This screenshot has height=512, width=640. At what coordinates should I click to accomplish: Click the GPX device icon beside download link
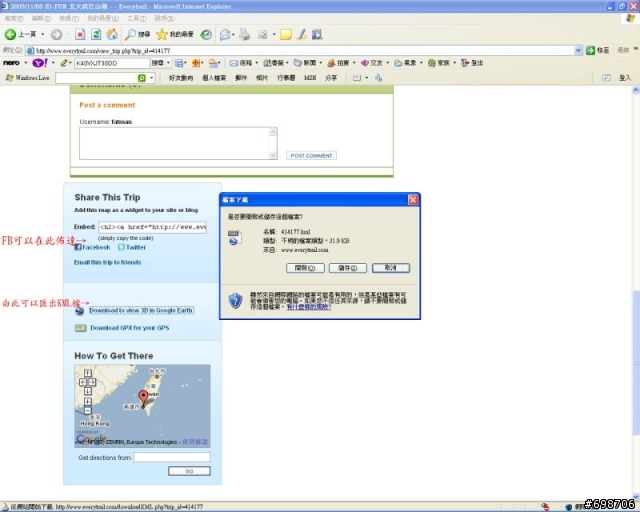80,328
